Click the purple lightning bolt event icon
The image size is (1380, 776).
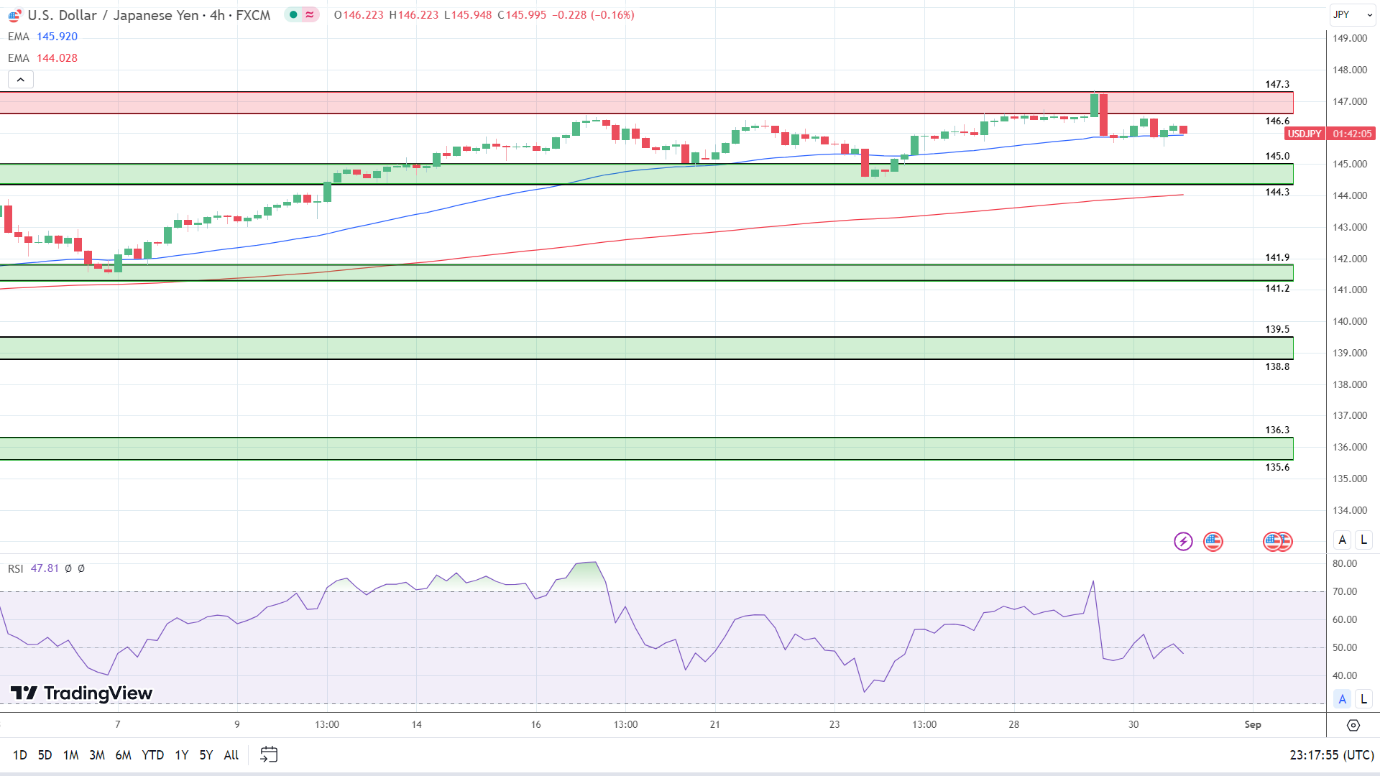coord(1183,541)
